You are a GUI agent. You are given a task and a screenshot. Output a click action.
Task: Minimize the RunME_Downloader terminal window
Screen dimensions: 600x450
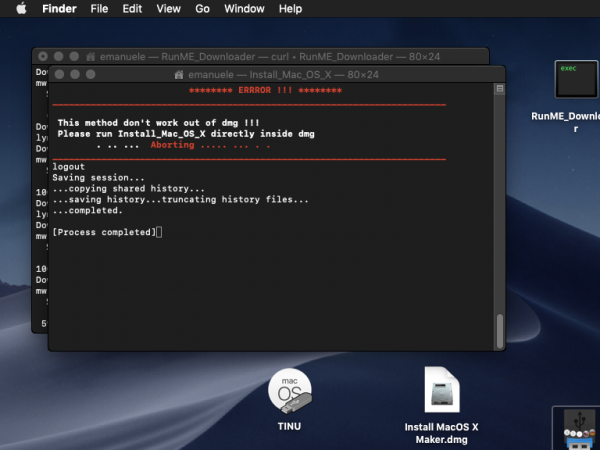[59, 57]
